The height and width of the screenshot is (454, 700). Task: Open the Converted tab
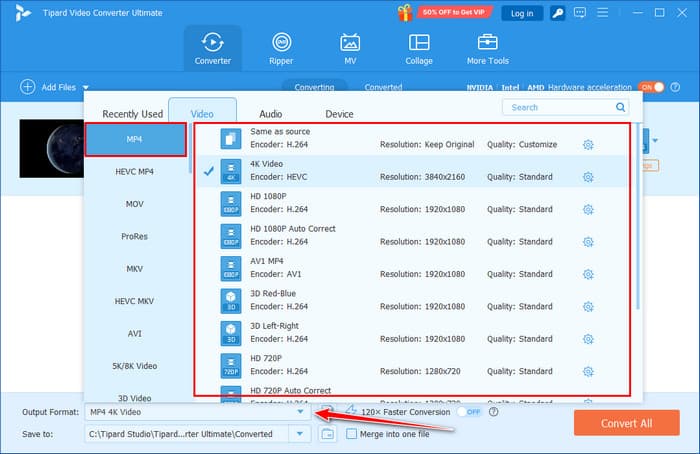pos(383,87)
